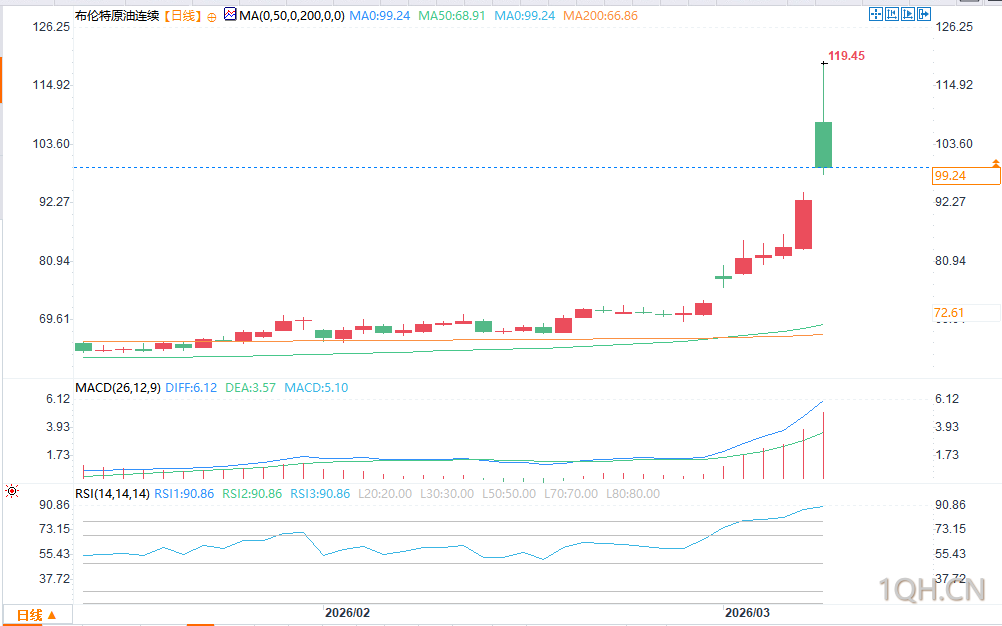
Task: Click the RSI(14,14,14) indicator label
Action: [x=112, y=494]
